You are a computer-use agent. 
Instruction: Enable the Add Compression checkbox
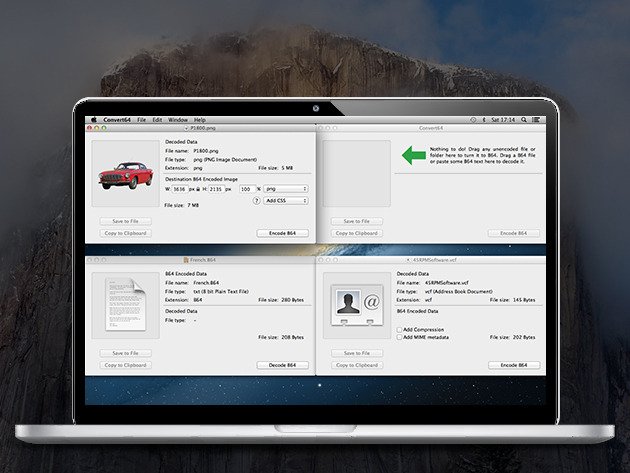400,329
